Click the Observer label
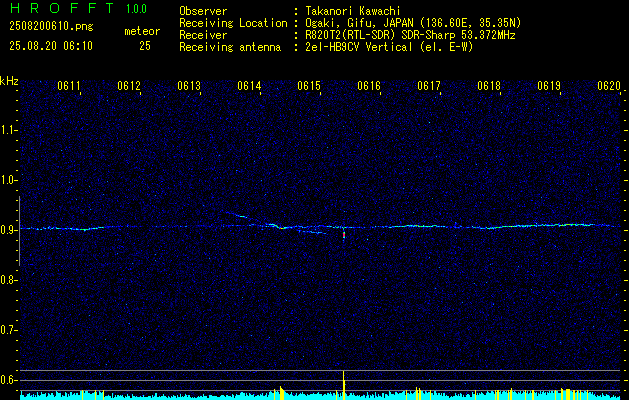Screen dimensions: 629x400 coord(203,11)
